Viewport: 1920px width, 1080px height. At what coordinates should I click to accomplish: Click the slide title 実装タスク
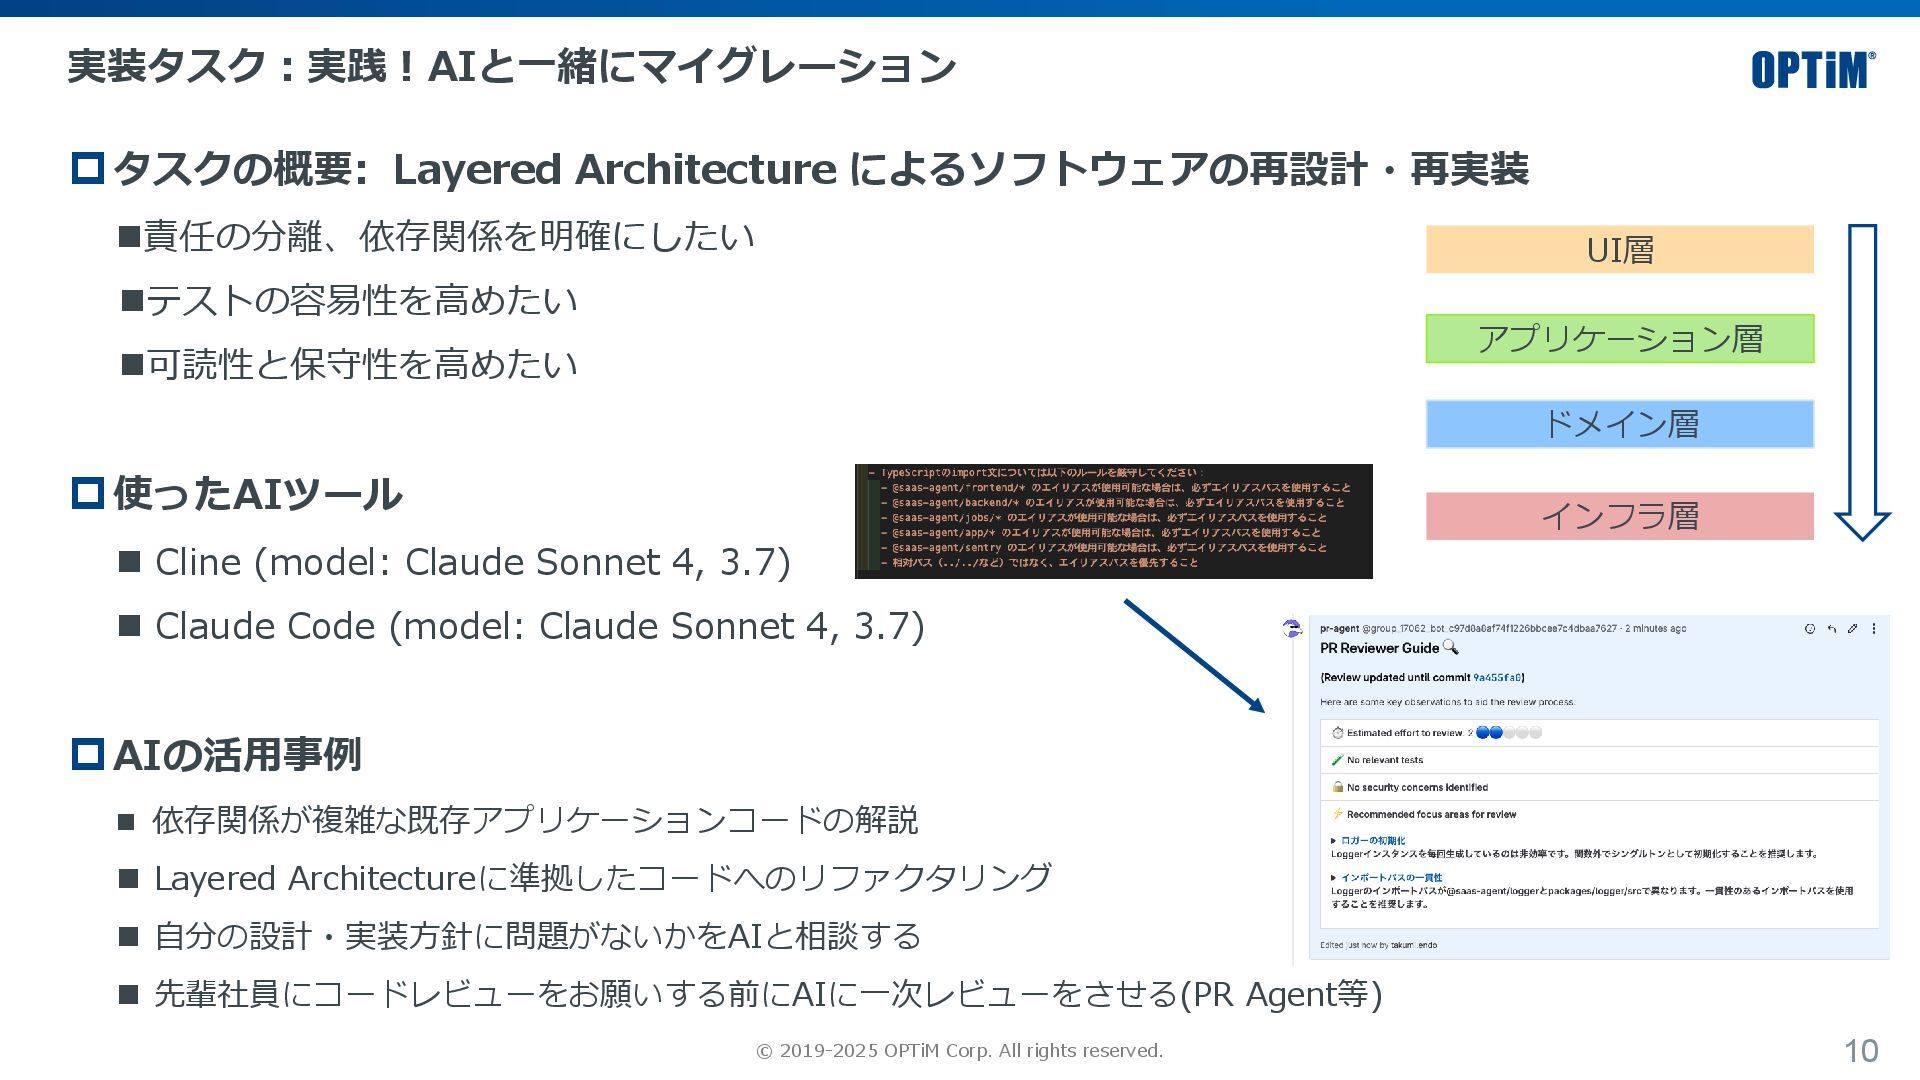click(512, 67)
